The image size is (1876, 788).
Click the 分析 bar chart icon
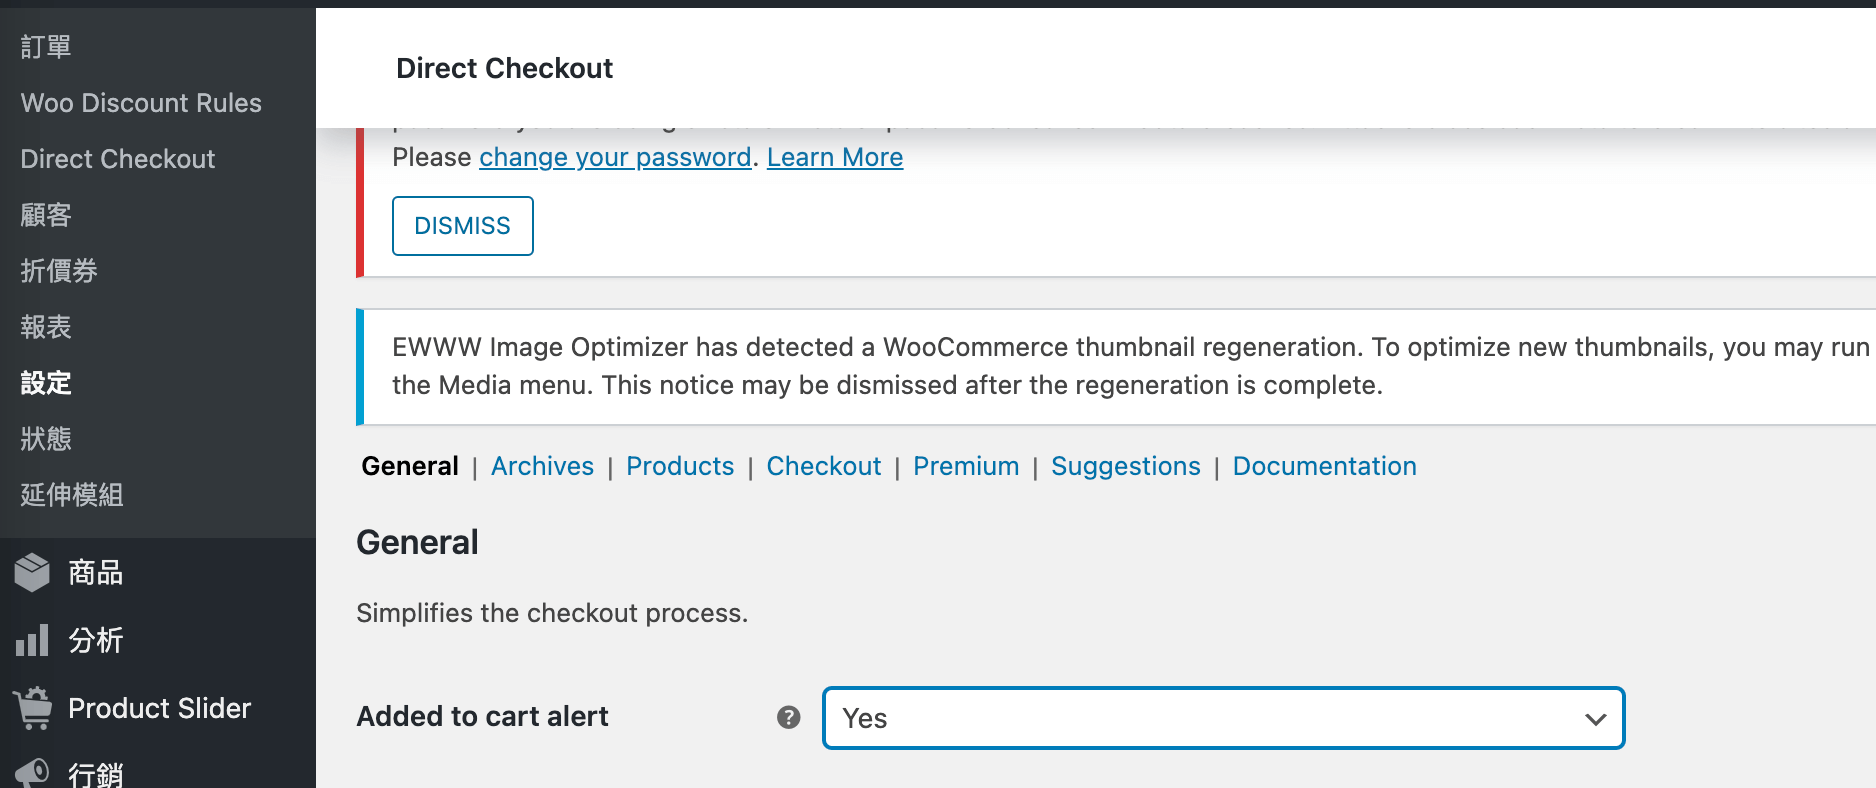(32, 640)
